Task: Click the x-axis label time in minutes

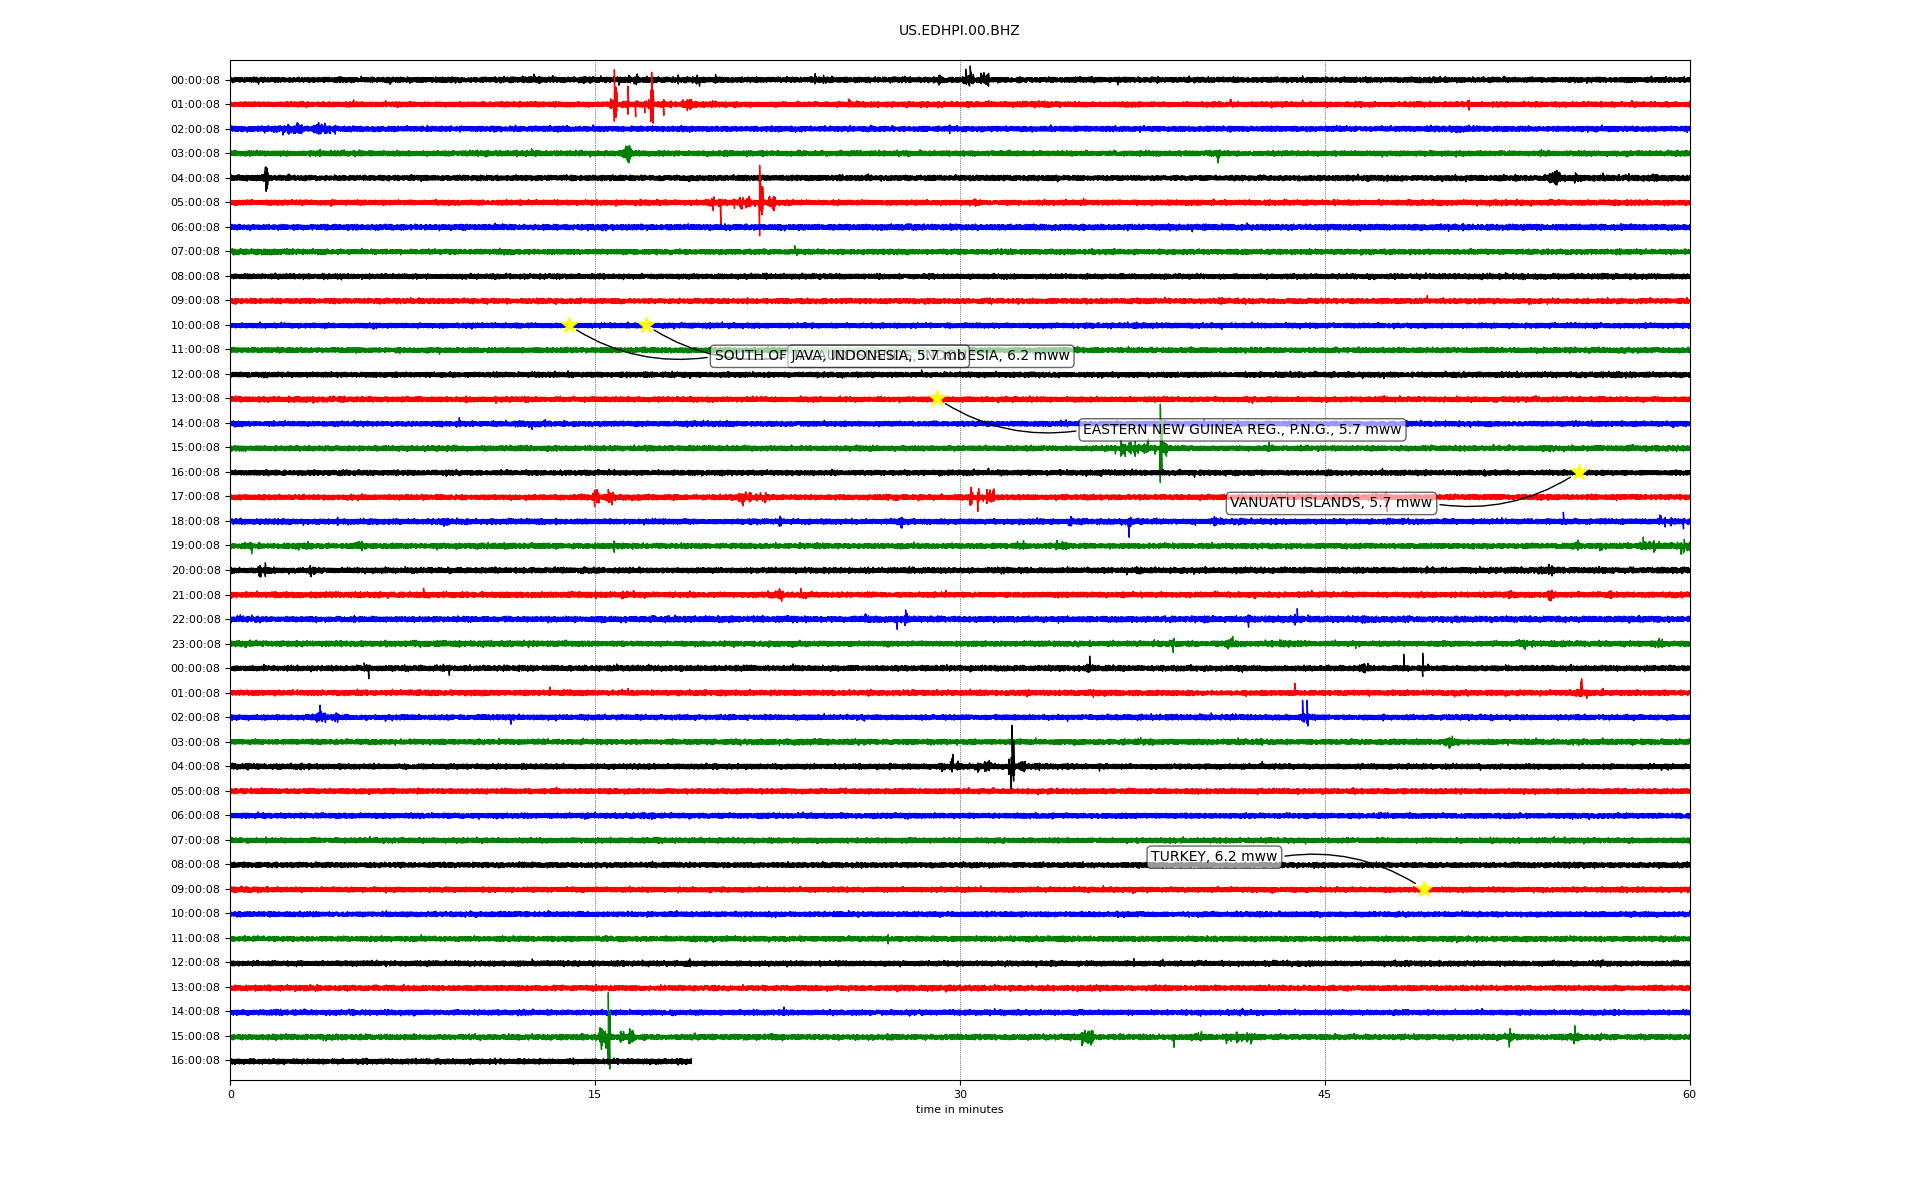Action: click(x=959, y=1110)
